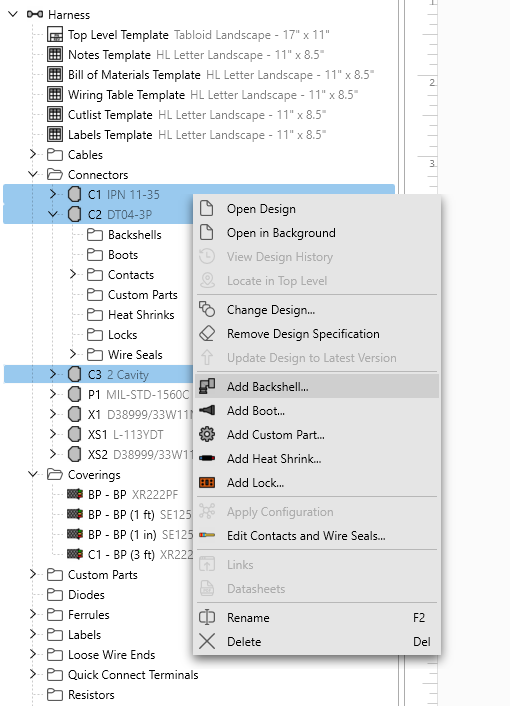Collapse the Harness root node
The height and width of the screenshot is (706, 510).
[x=13, y=14]
